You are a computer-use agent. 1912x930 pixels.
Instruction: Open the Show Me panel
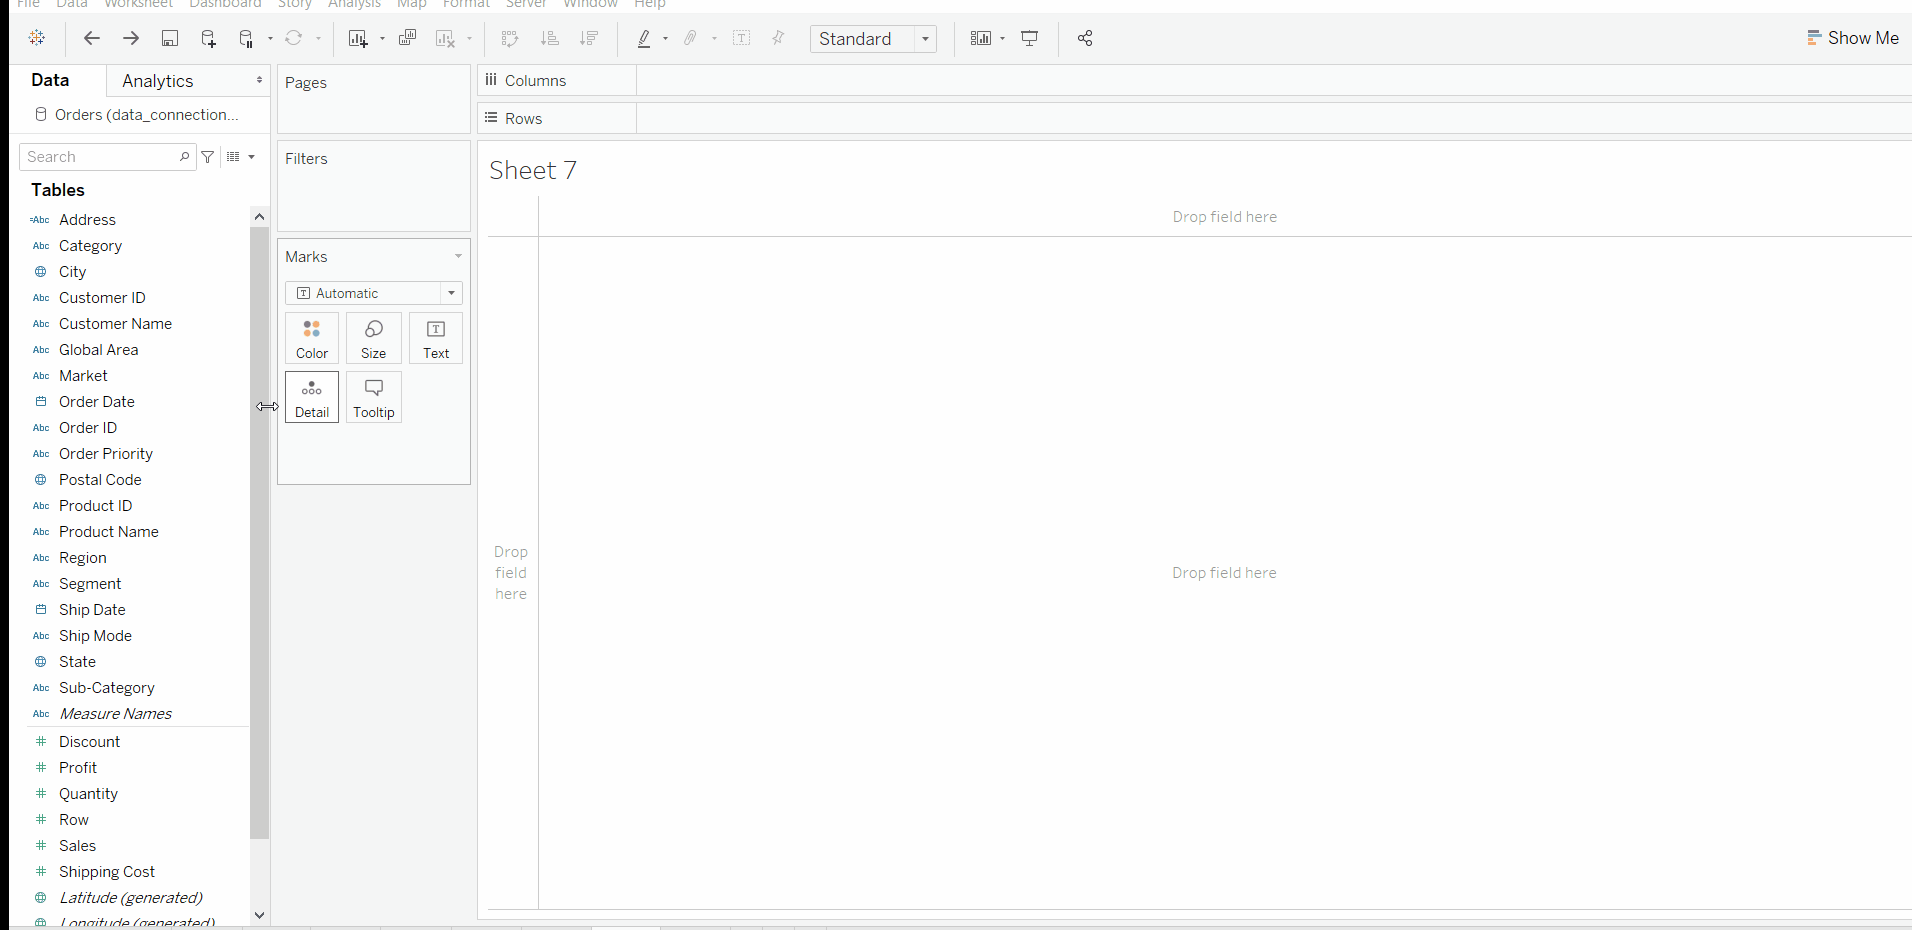tap(1853, 38)
